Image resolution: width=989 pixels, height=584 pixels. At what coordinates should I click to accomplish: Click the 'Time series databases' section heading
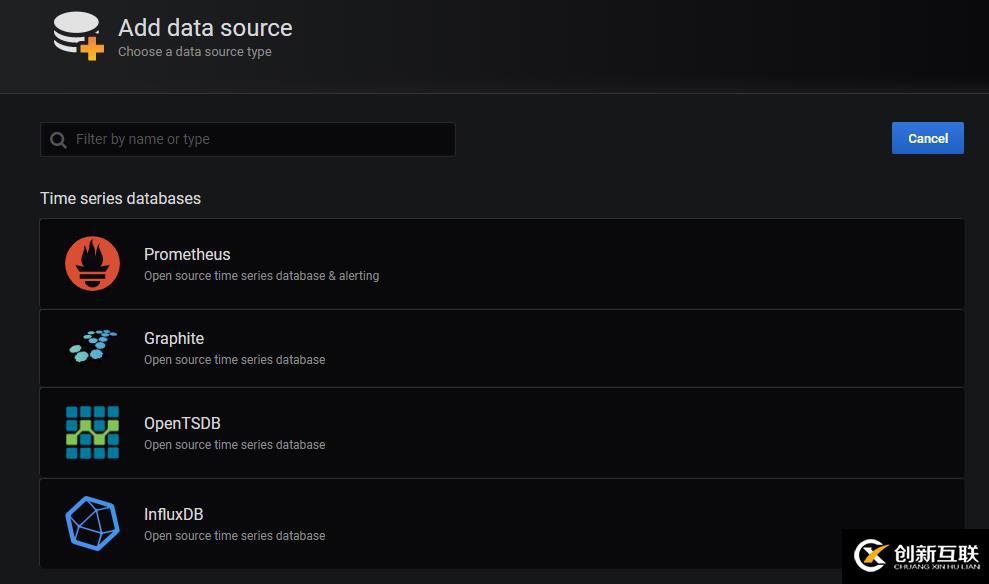coord(120,198)
